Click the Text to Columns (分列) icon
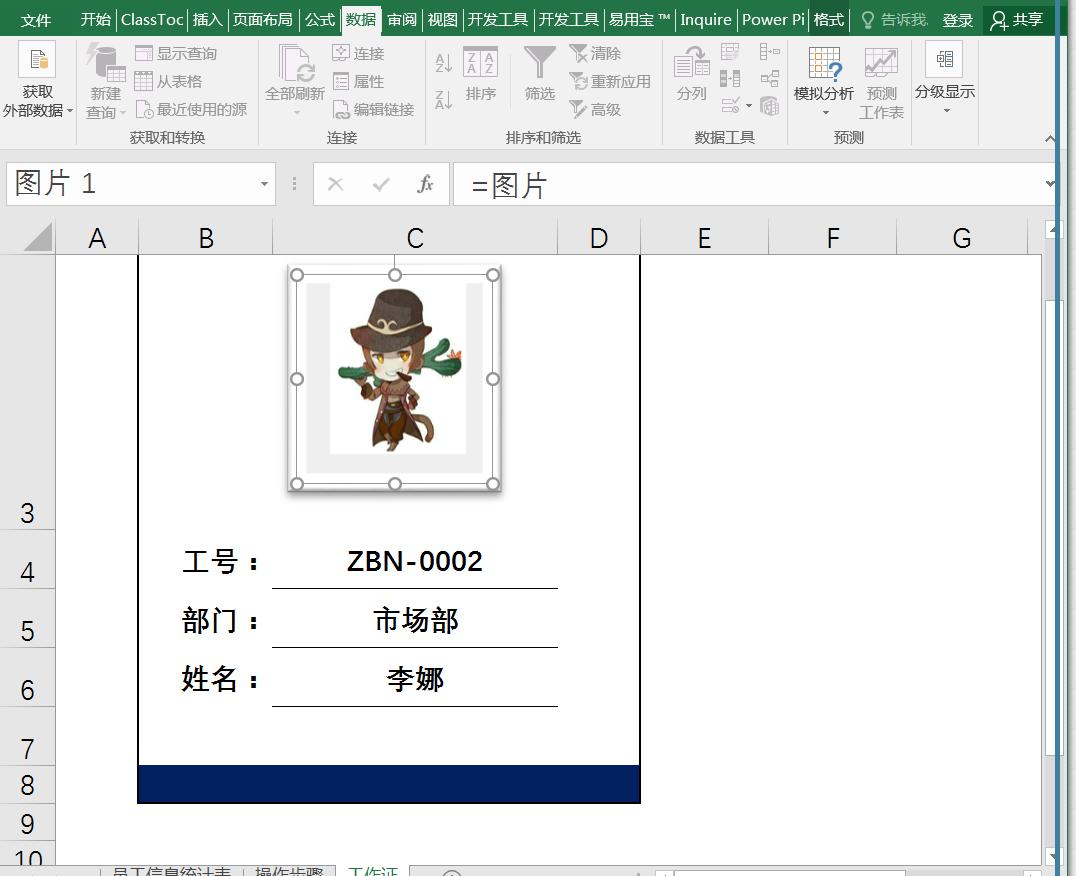1076x876 pixels. click(x=691, y=75)
